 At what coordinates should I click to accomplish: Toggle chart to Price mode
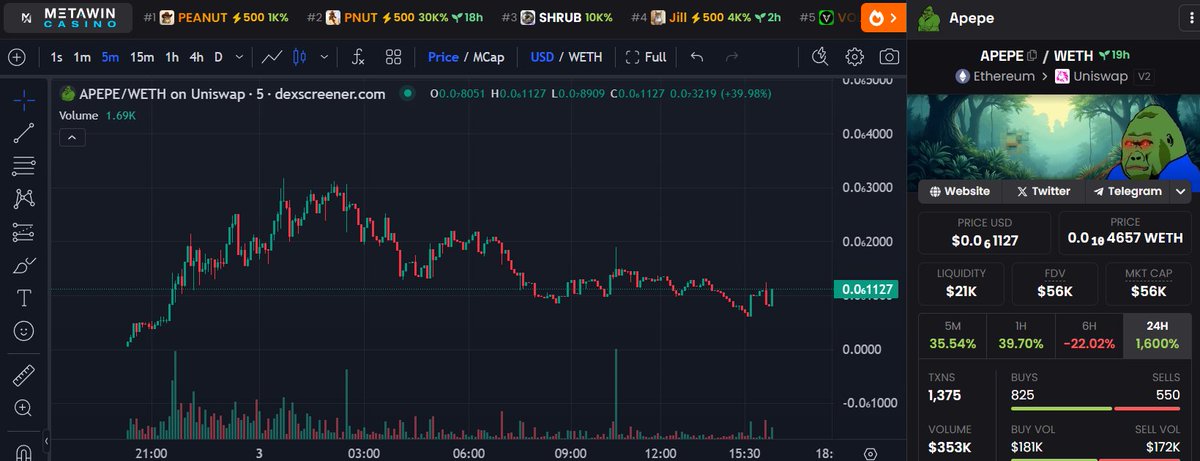pos(443,57)
